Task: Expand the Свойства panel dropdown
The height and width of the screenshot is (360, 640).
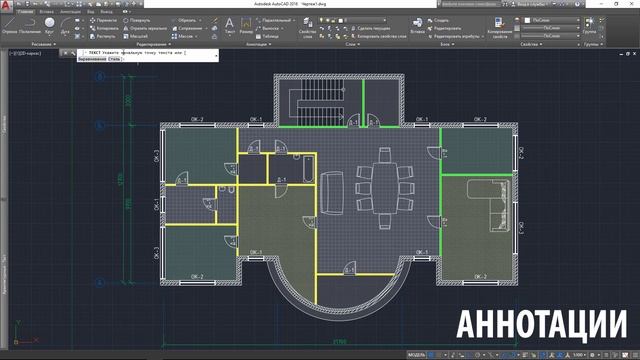Action: (531, 44)
